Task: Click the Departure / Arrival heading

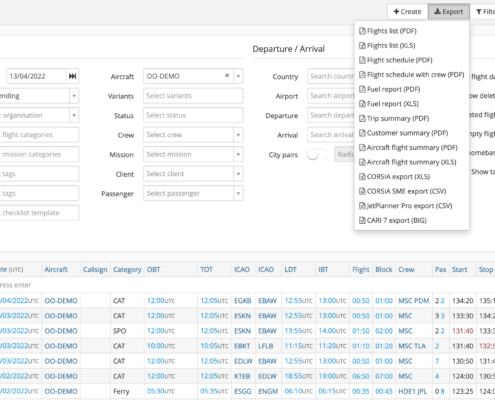Action: click(288, 49)
